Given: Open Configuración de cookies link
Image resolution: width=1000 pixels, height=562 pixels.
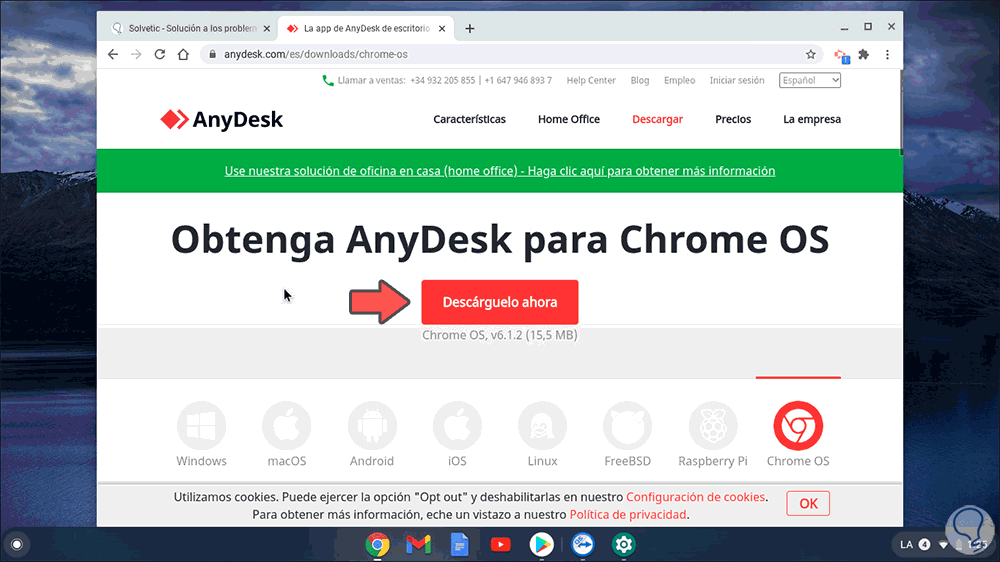Looking at the screenshot, I should (695, 497).
